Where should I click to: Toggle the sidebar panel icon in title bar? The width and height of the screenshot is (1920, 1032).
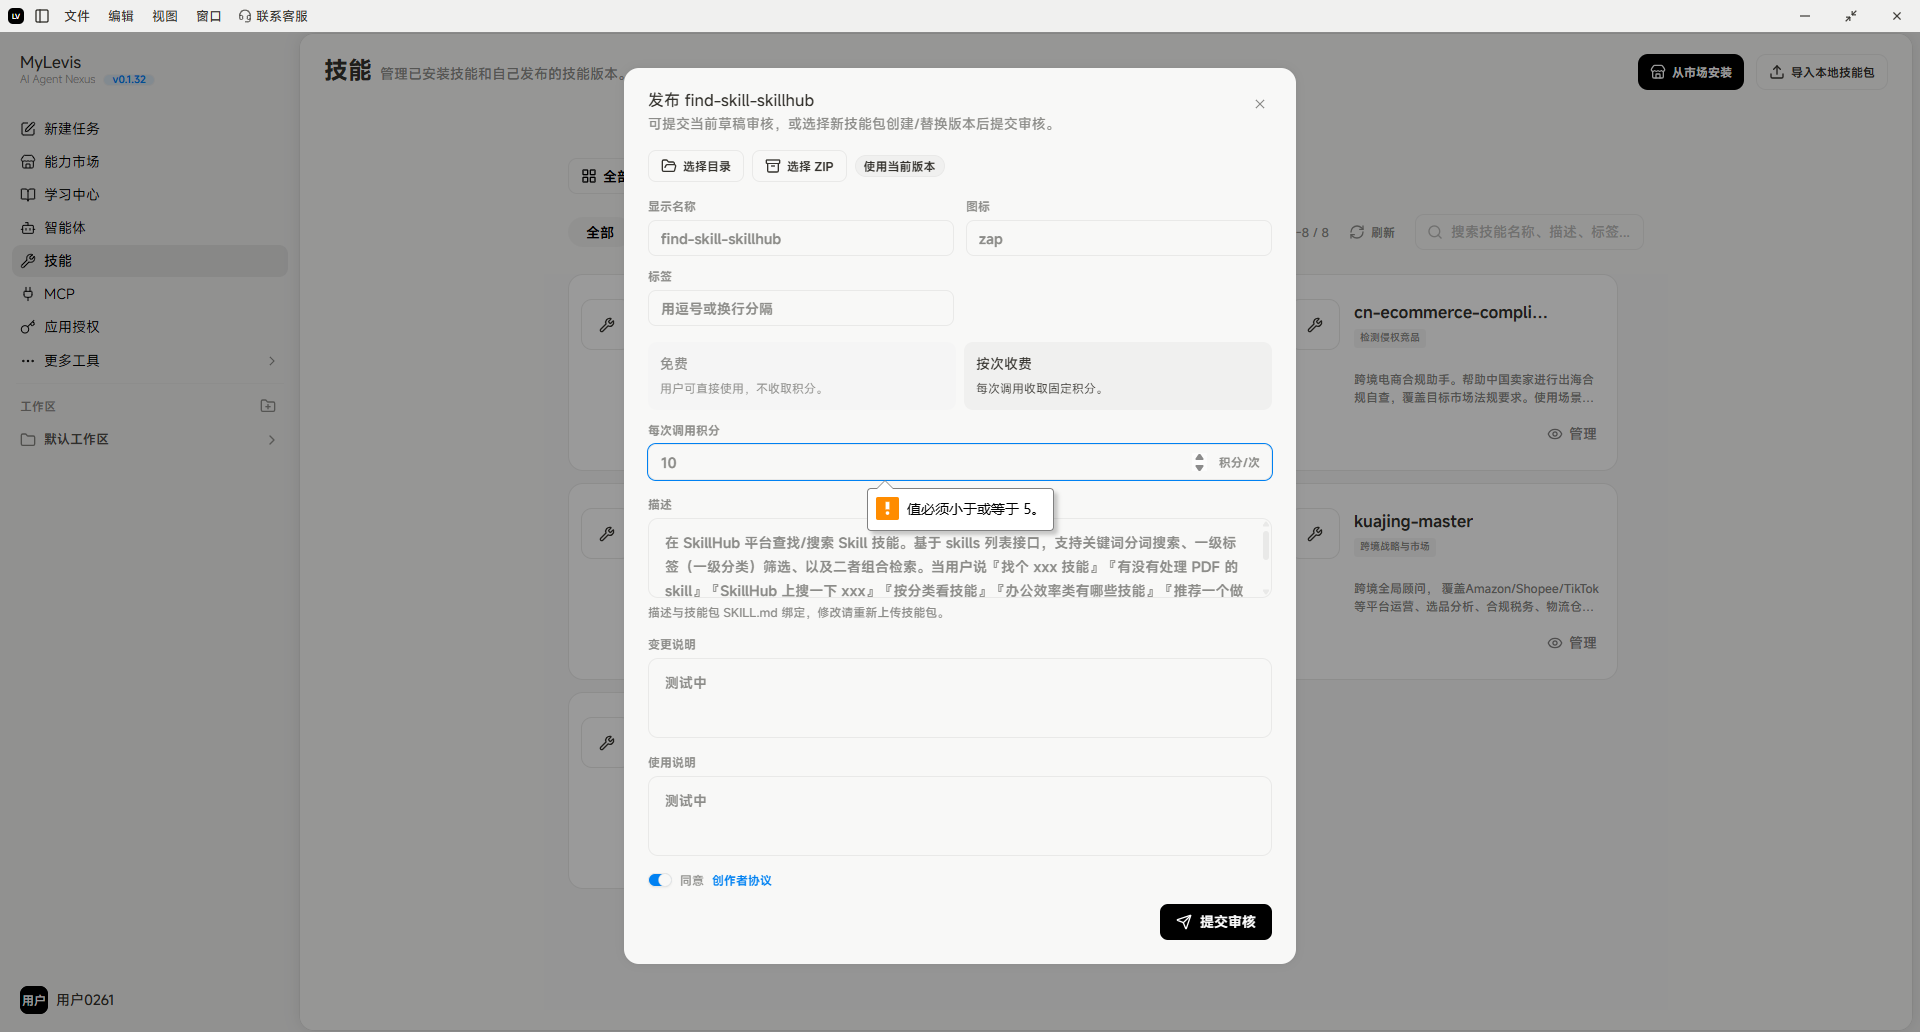point(42,16)
